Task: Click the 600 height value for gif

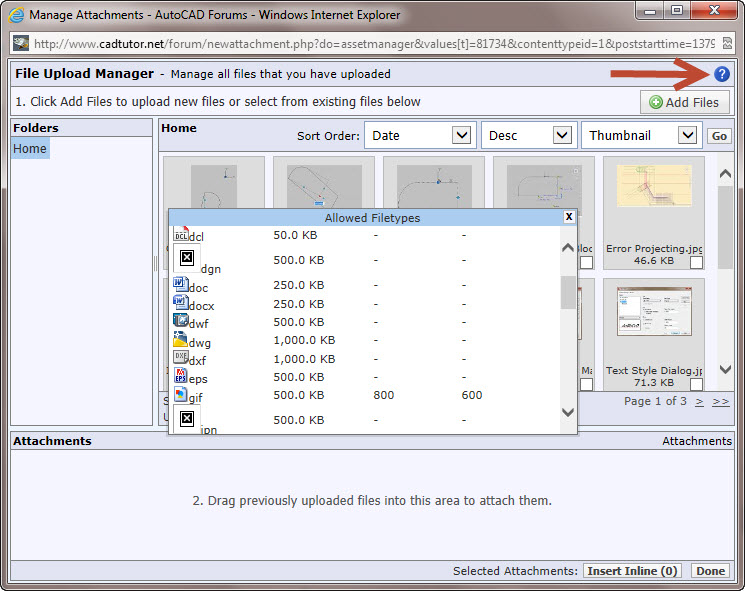Action: click(x=472, y=395)
